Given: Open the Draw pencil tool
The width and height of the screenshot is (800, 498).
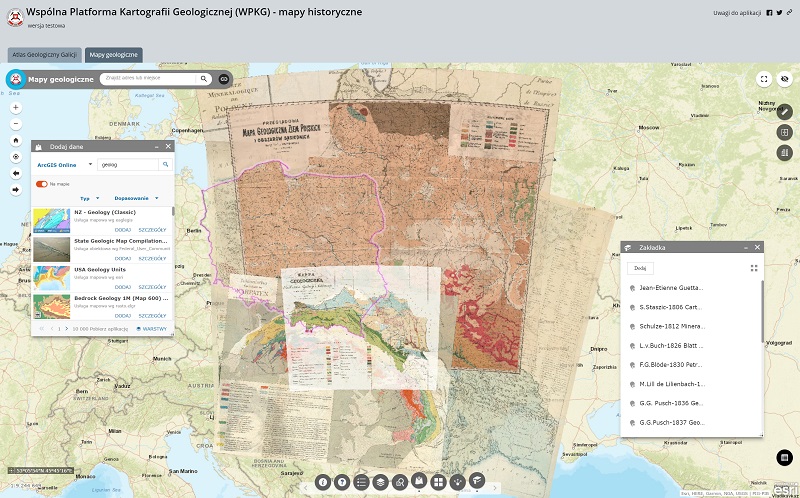Looking at the screenshot, I should click(785, 112).
